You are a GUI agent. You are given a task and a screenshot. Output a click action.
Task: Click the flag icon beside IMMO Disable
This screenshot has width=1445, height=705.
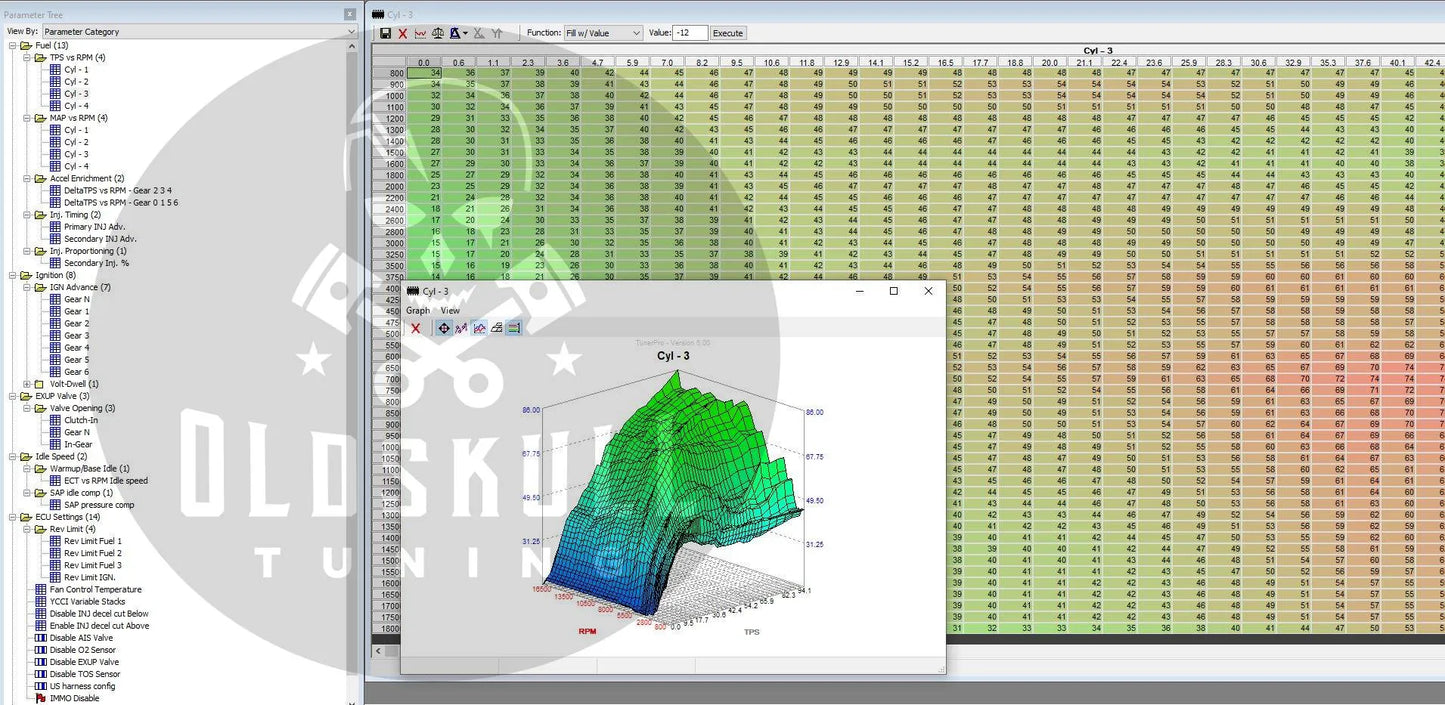tap(41, 698)
